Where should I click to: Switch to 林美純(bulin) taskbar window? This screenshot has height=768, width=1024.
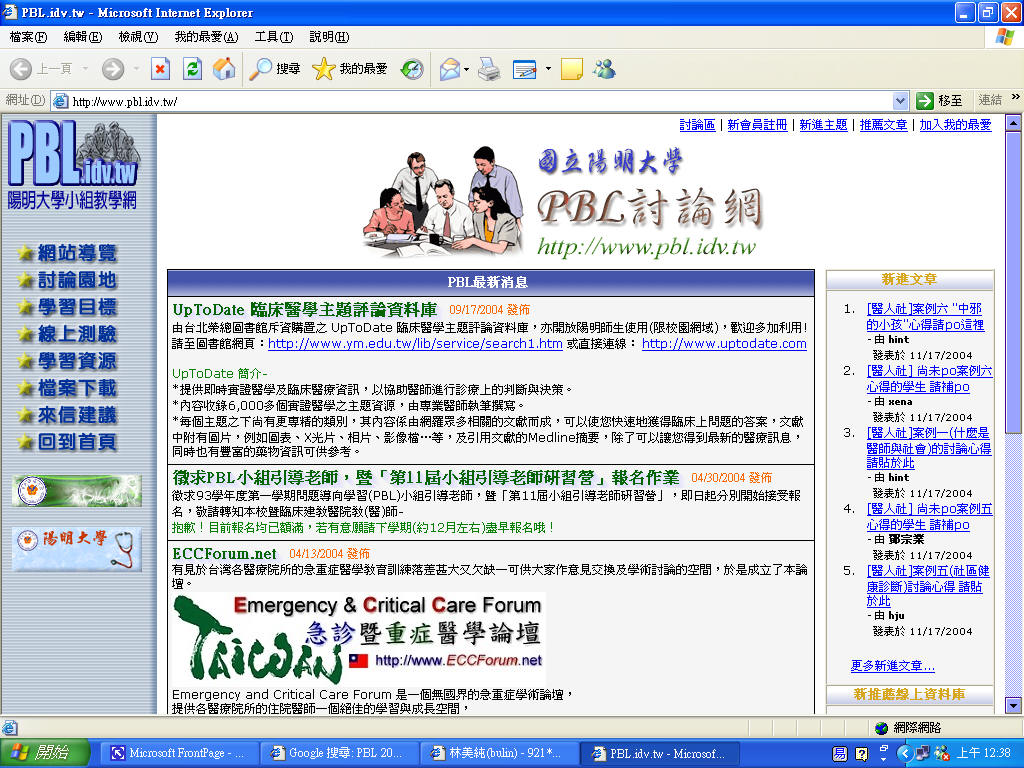498,753
